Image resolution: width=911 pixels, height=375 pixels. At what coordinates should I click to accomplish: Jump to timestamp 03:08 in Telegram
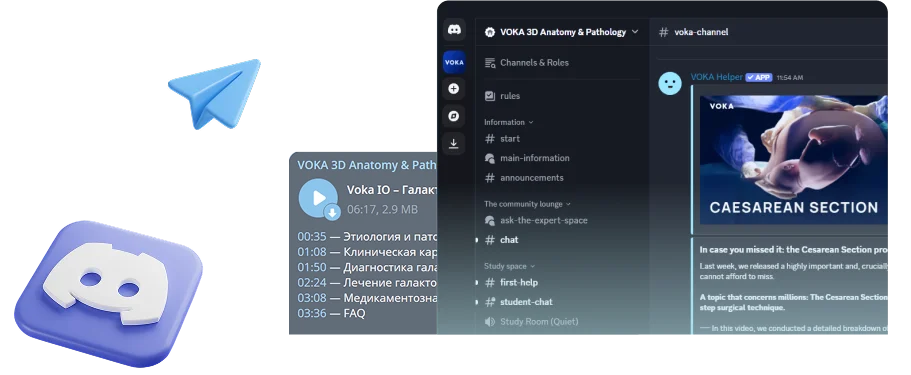coord(312,298)
